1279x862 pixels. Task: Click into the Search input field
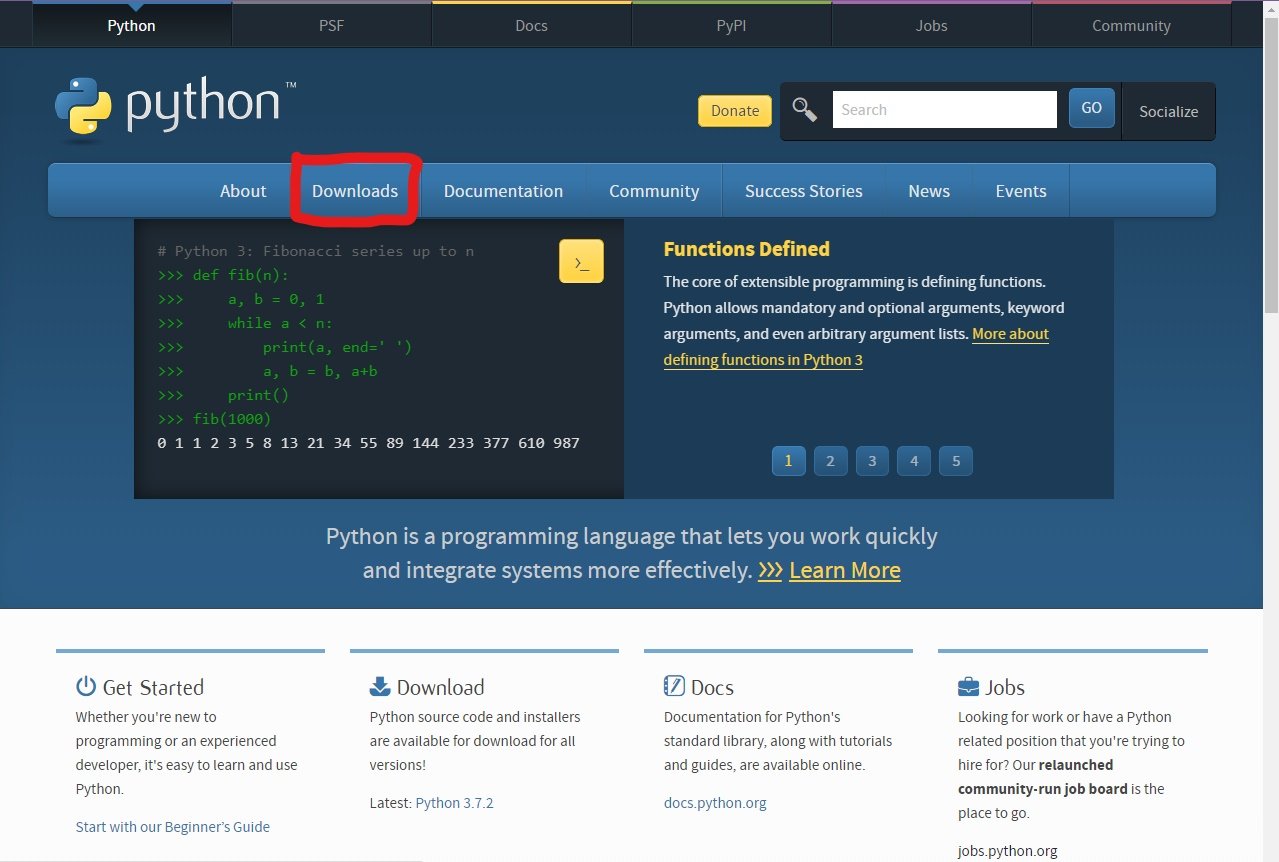pos(944,110)
